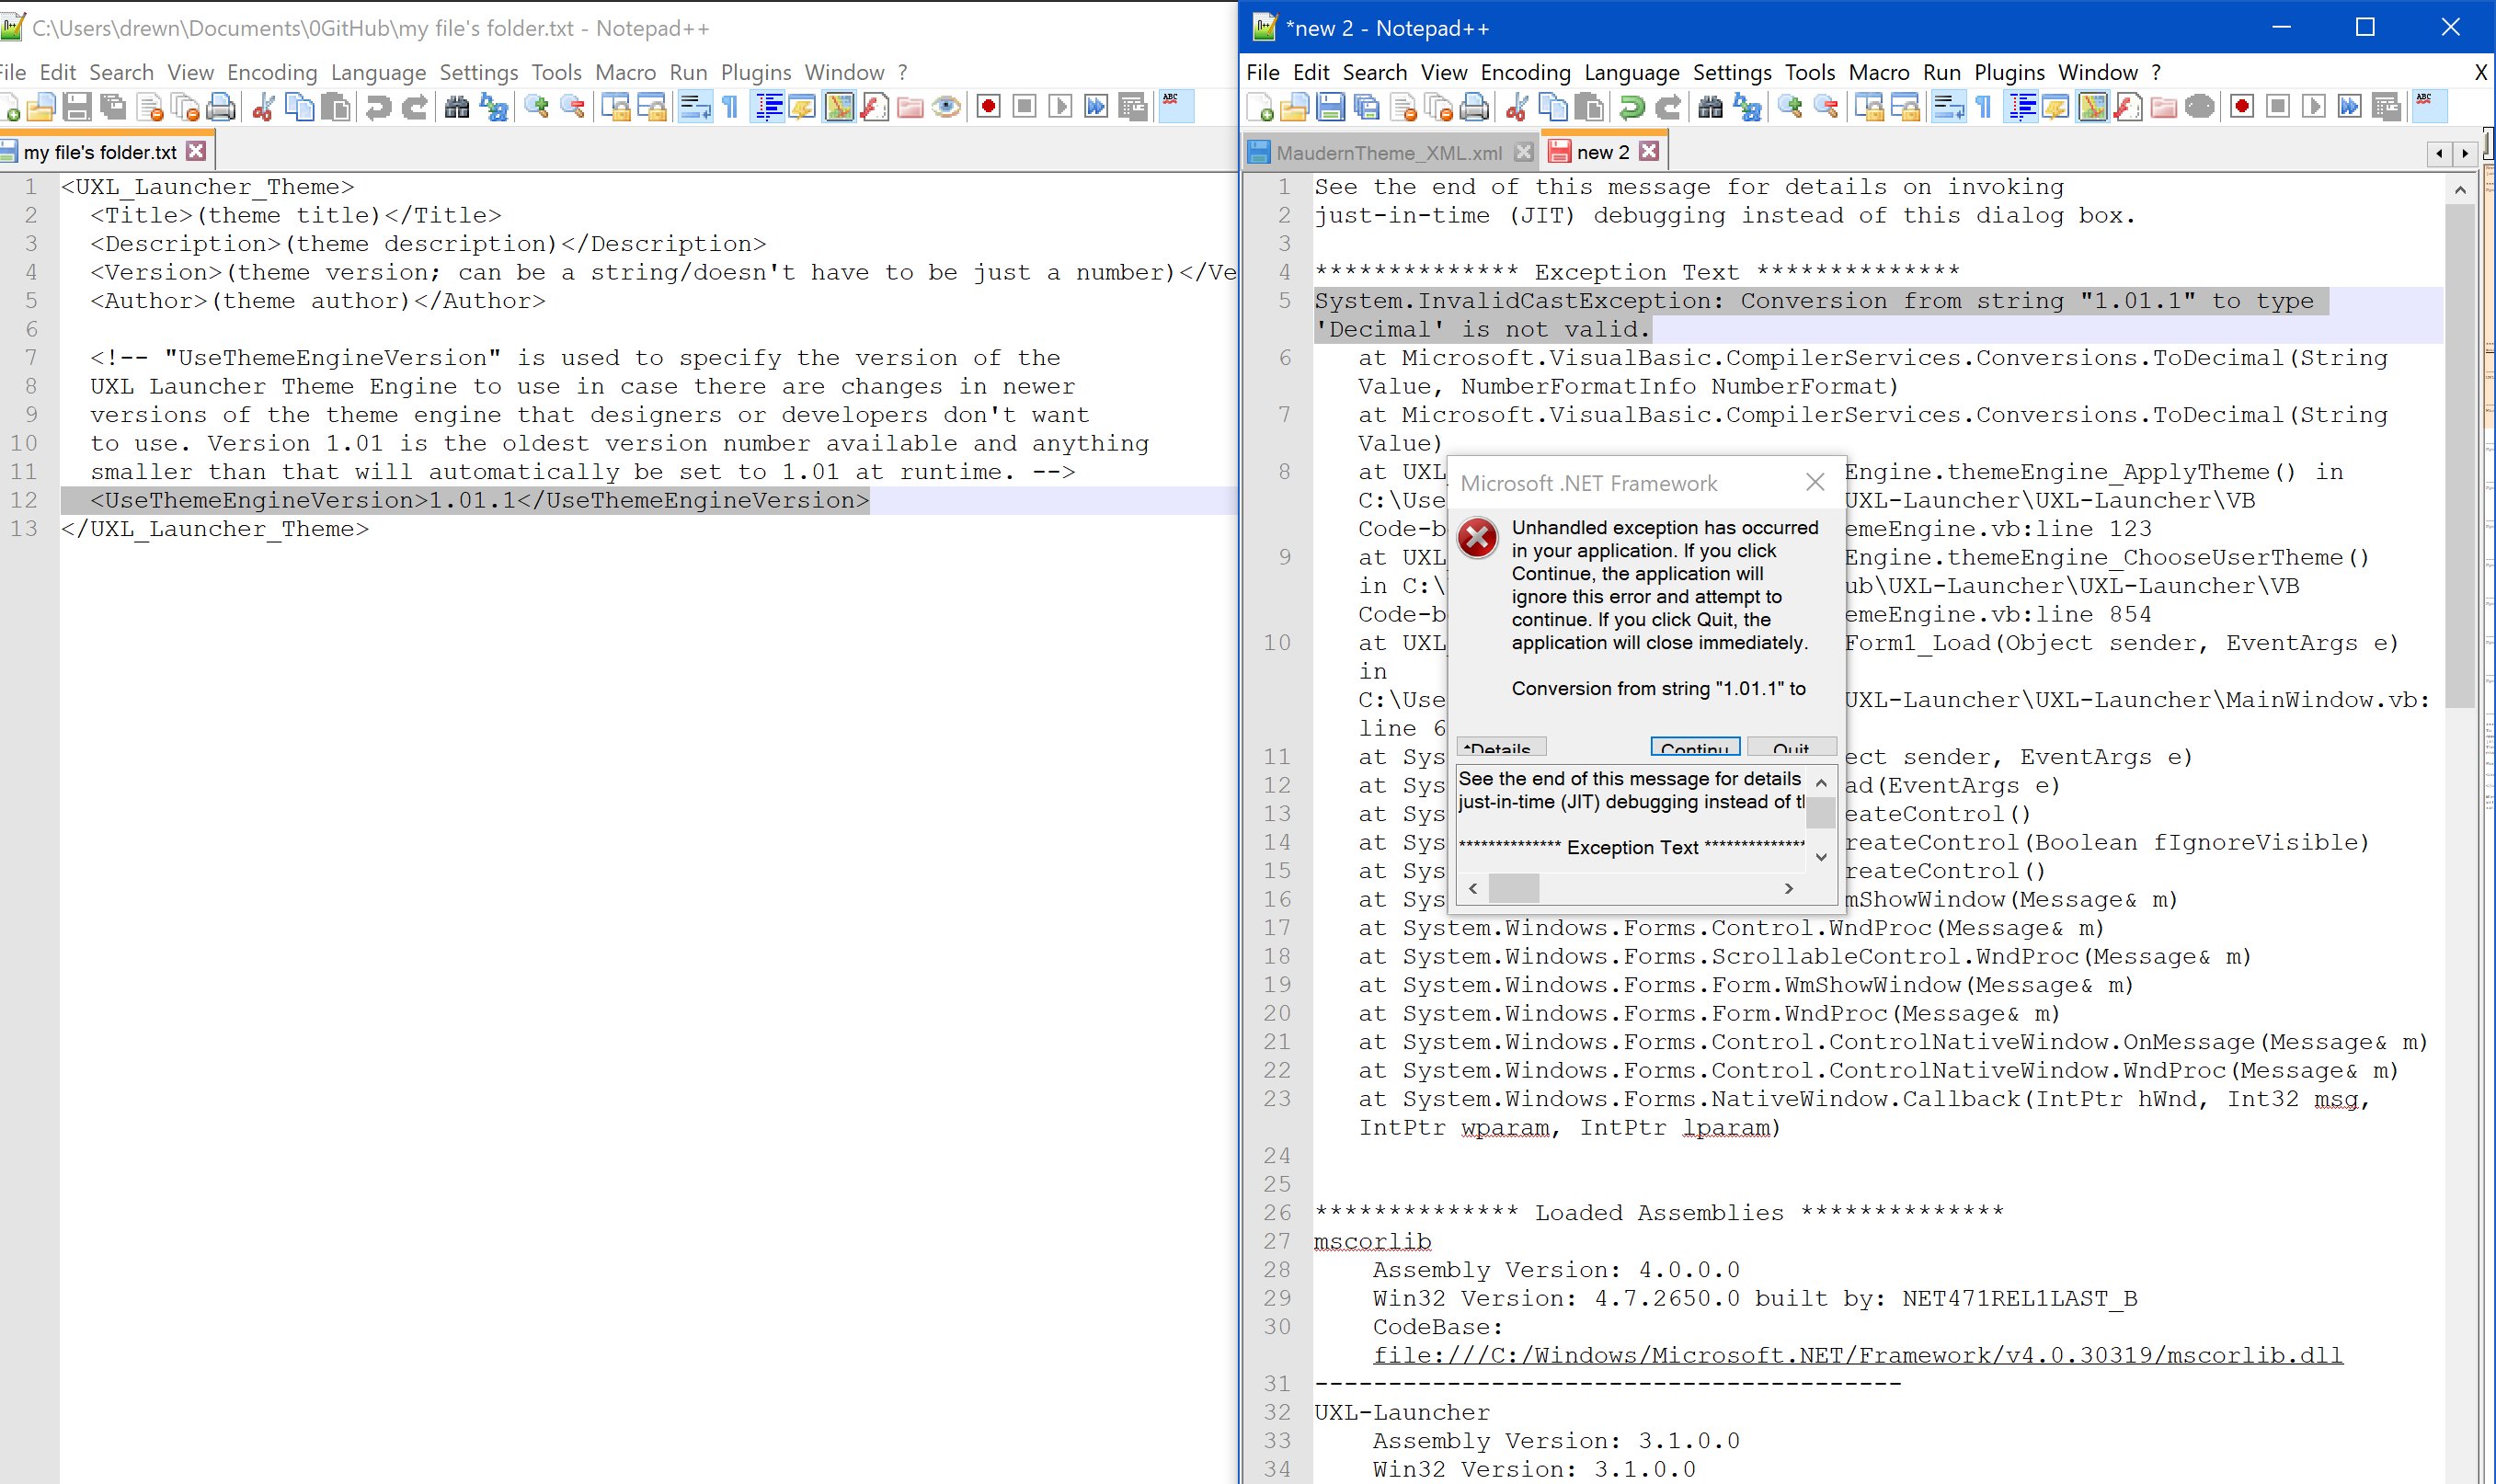Click right tab-scroll arrow in right window
The height and width of the screenshot is (1484, 2496).
point(2465,153)
